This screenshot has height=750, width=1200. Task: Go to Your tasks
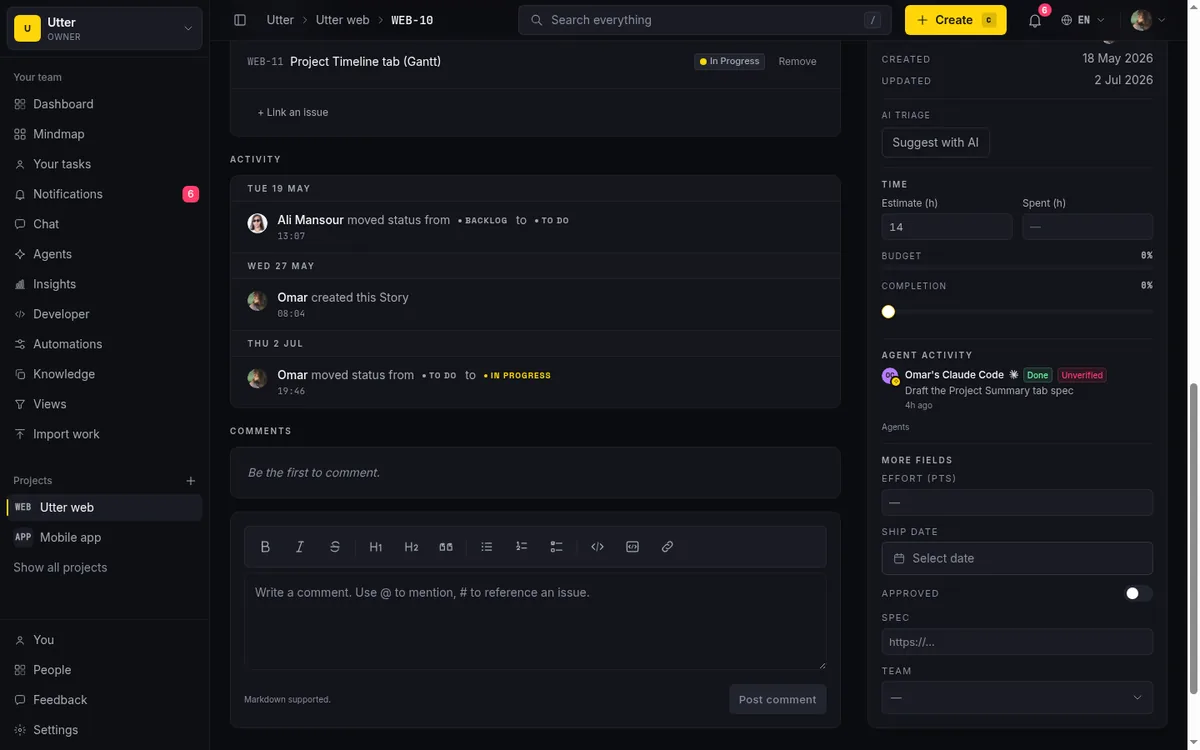[x=104, y=164]
